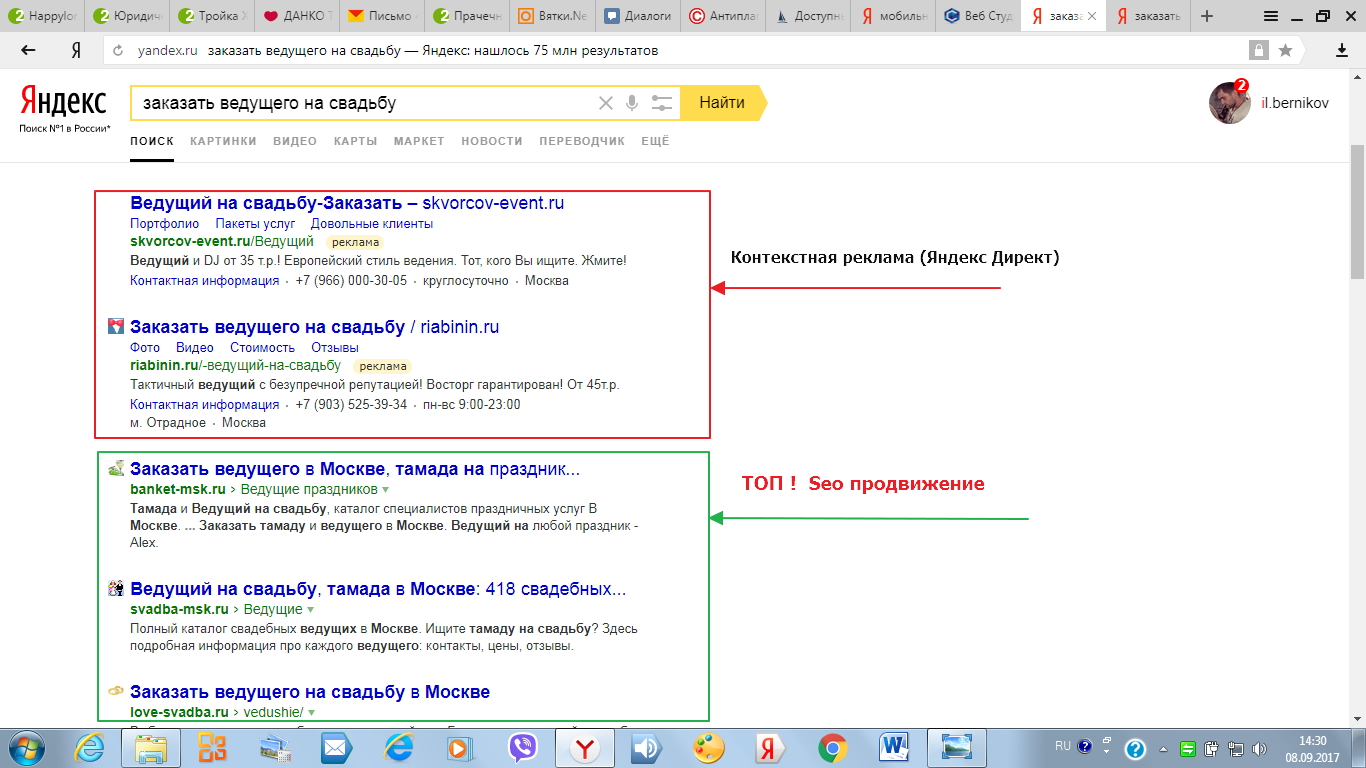This screenshot has height=768, width=1366.
Task: Click the RU language indicator
Action: click(x=1063, y=746)
